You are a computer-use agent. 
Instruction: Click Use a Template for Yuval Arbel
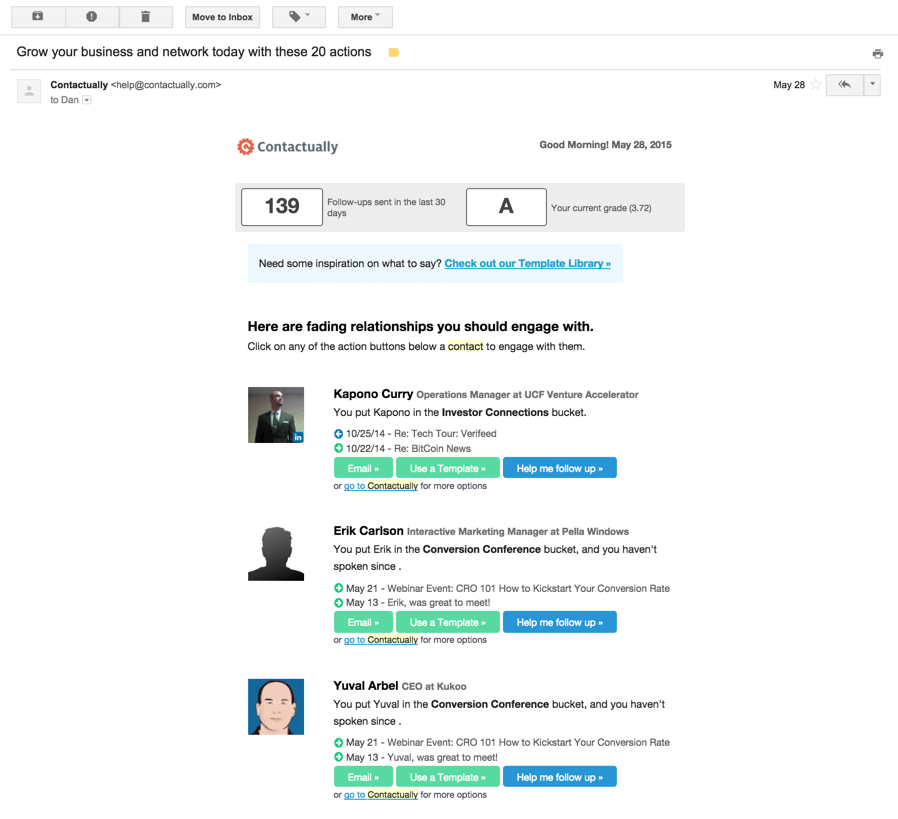pyautogui.click(x=448, y=777)
